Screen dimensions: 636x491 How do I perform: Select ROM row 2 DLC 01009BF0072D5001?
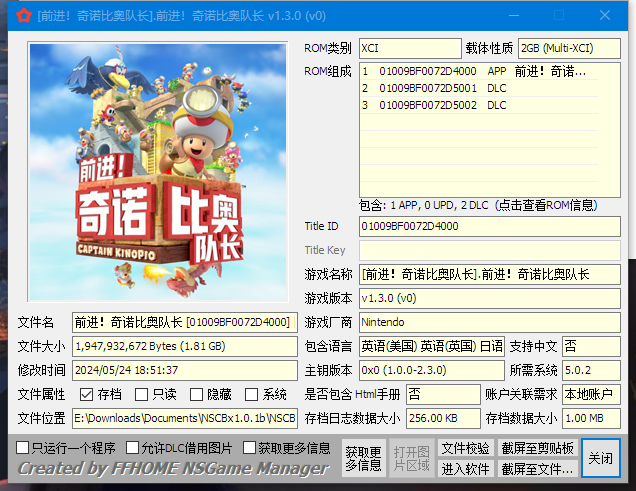[x=479, y=88]
